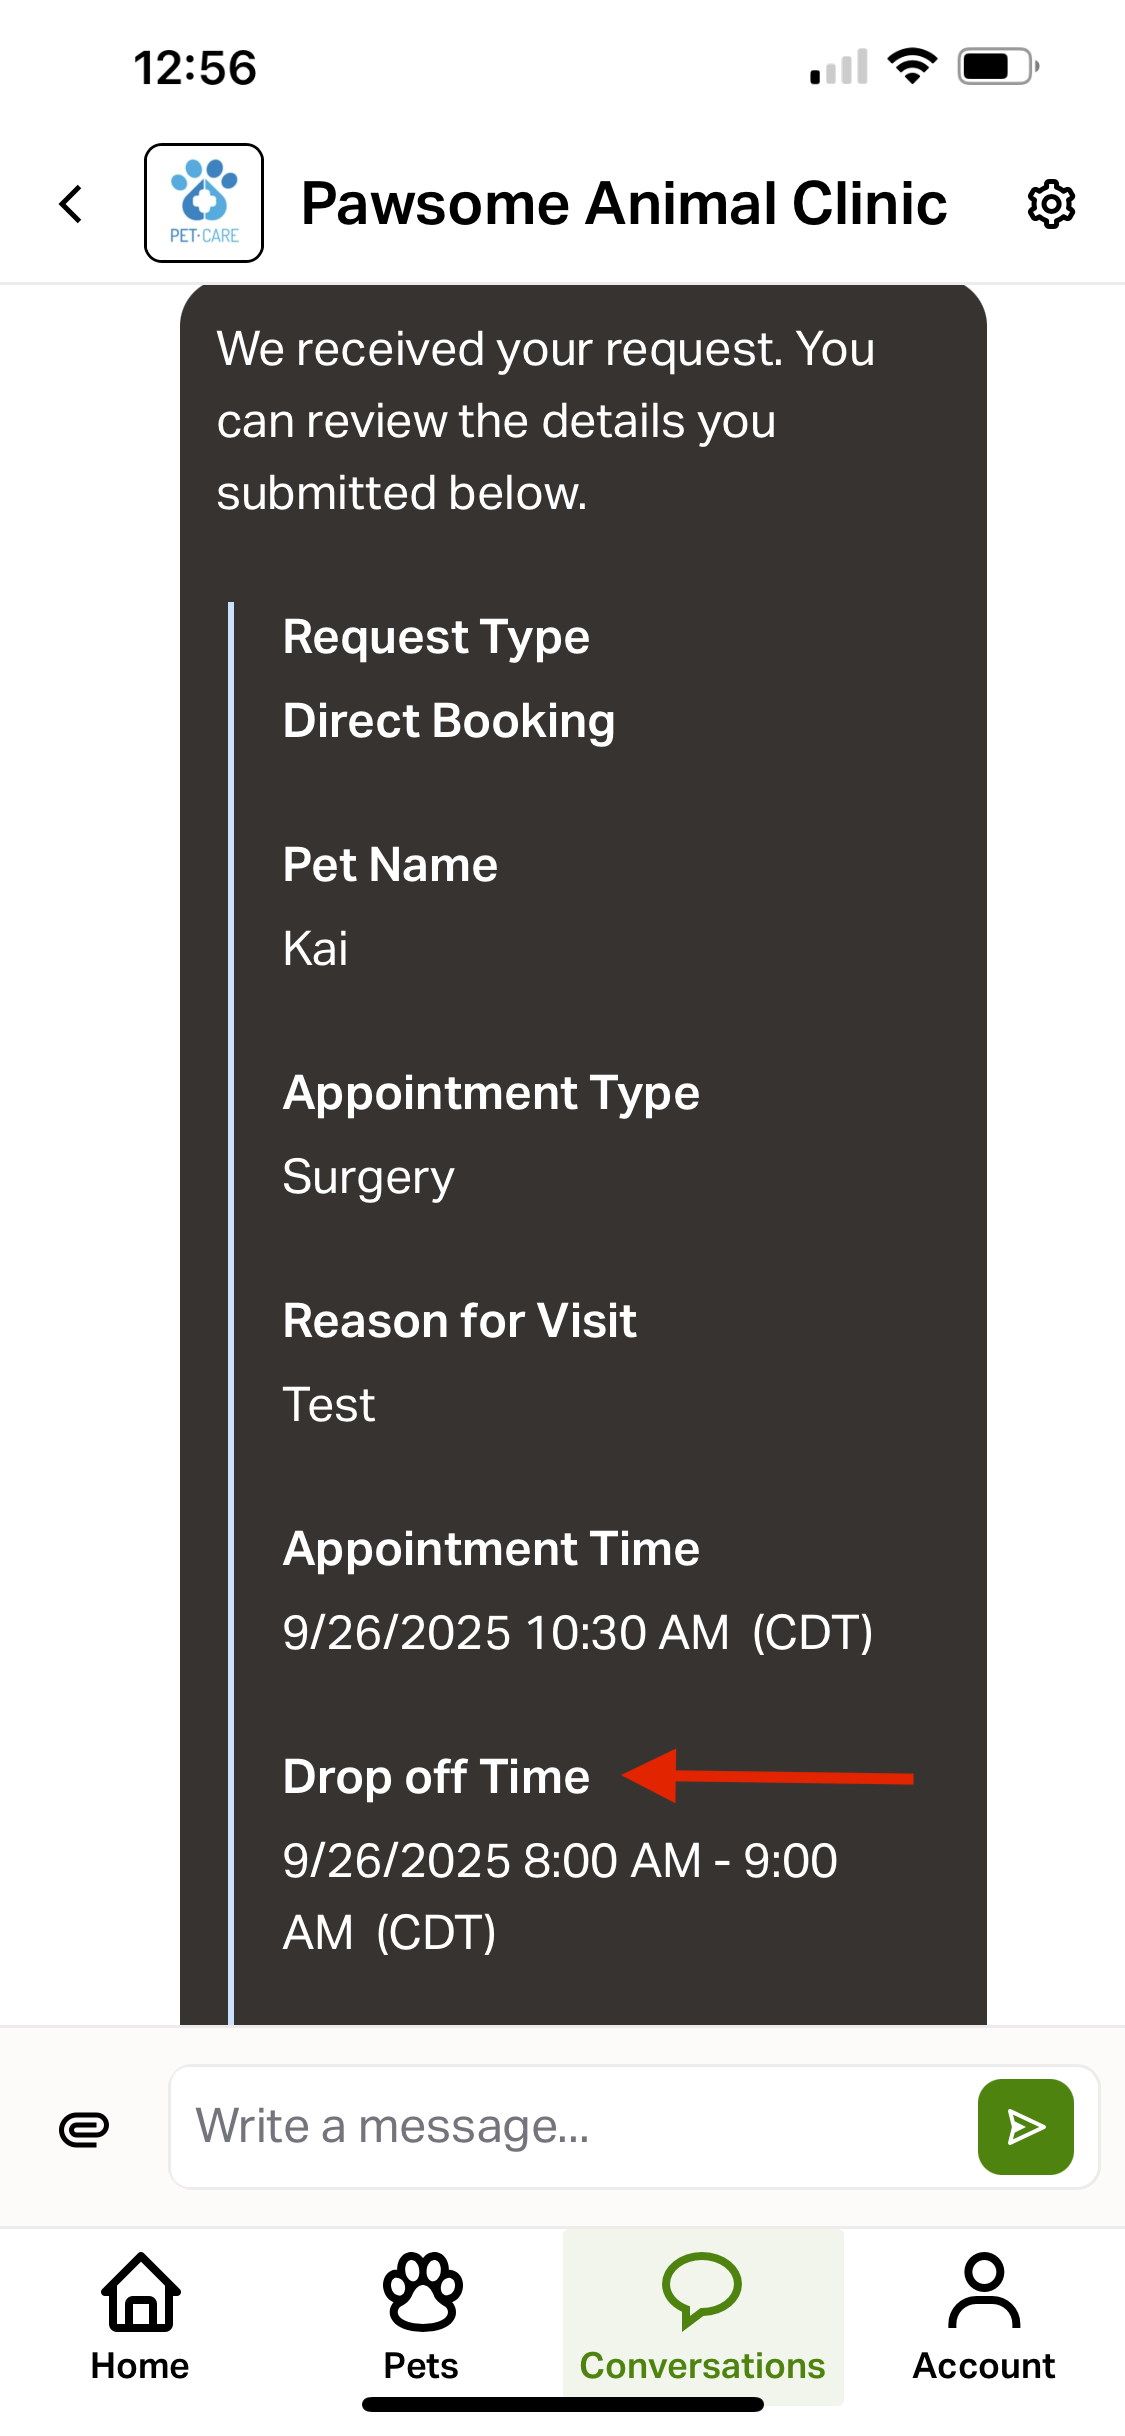1125x2436 pixels.
Task: Tap the Pawsome Animal Clinic title
Action: click(624, 204)
